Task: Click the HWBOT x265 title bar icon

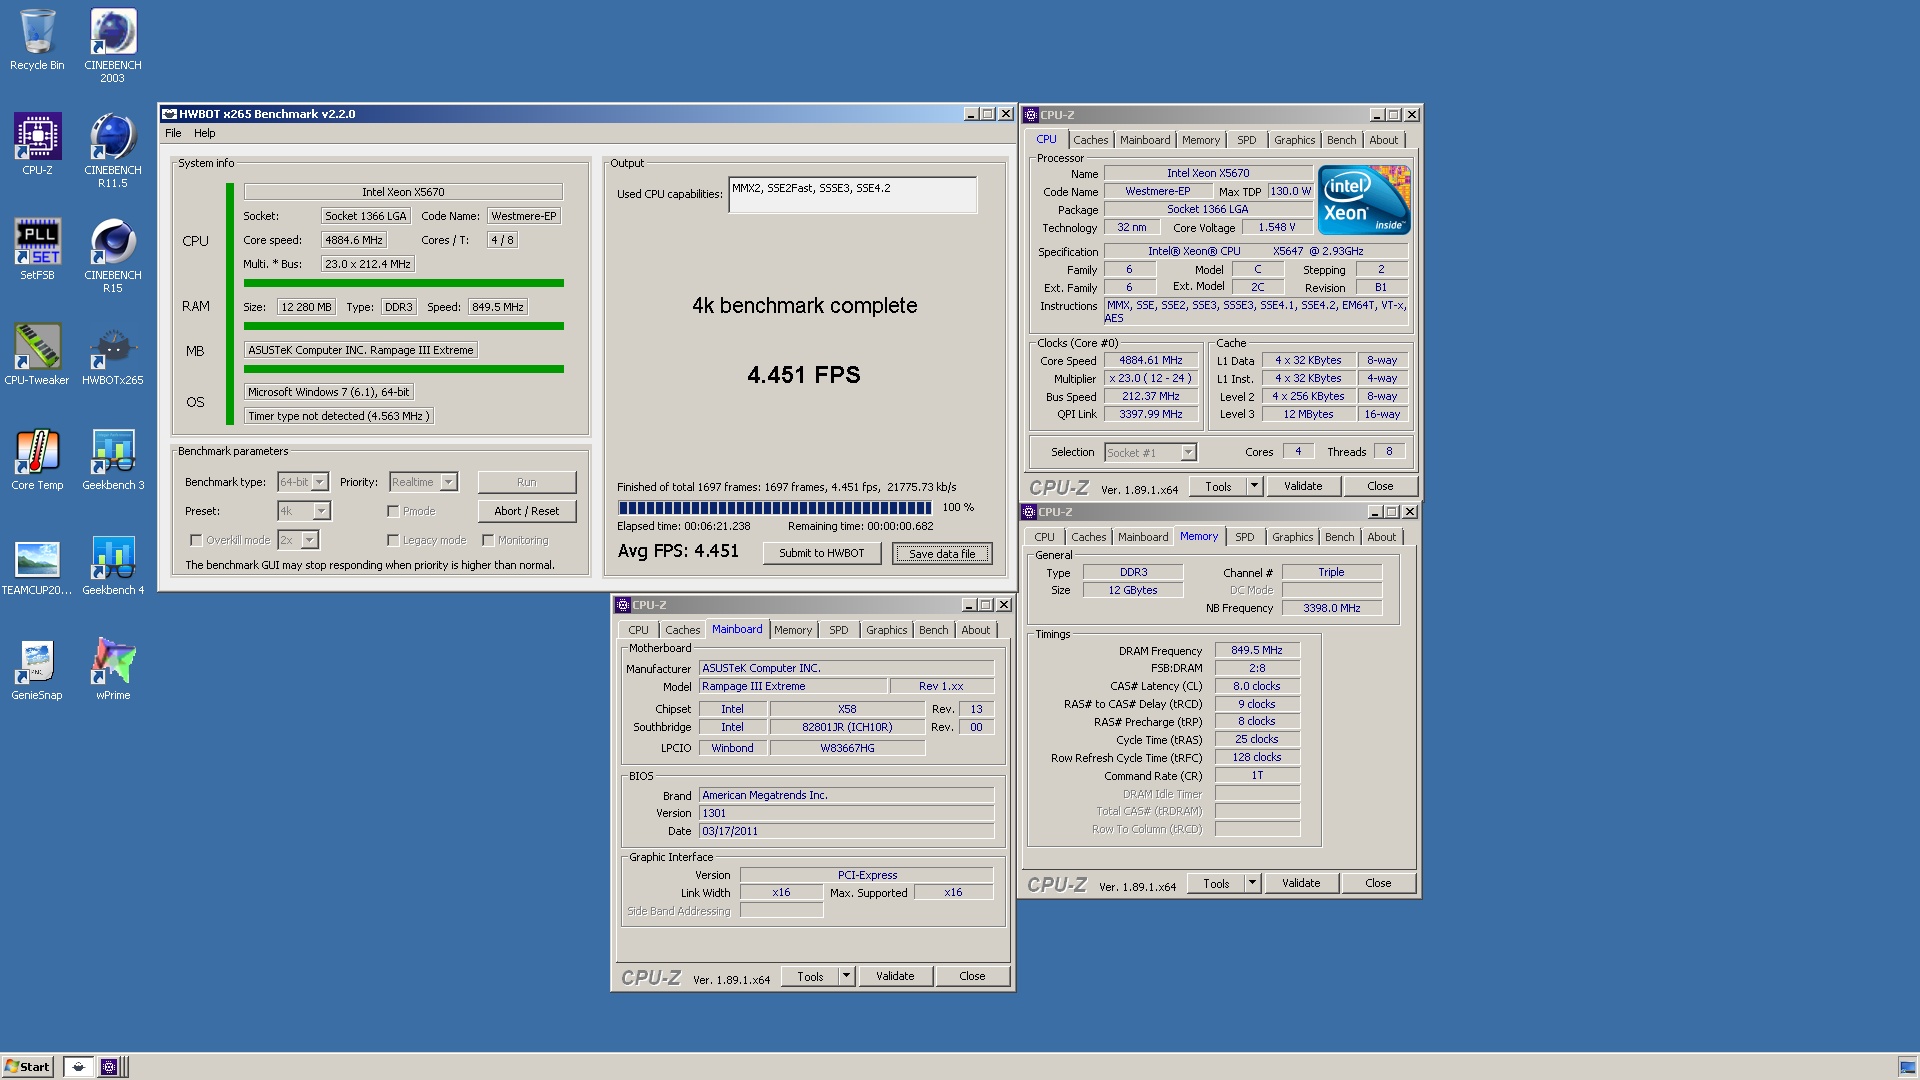Action: click(x=169, y=114)
